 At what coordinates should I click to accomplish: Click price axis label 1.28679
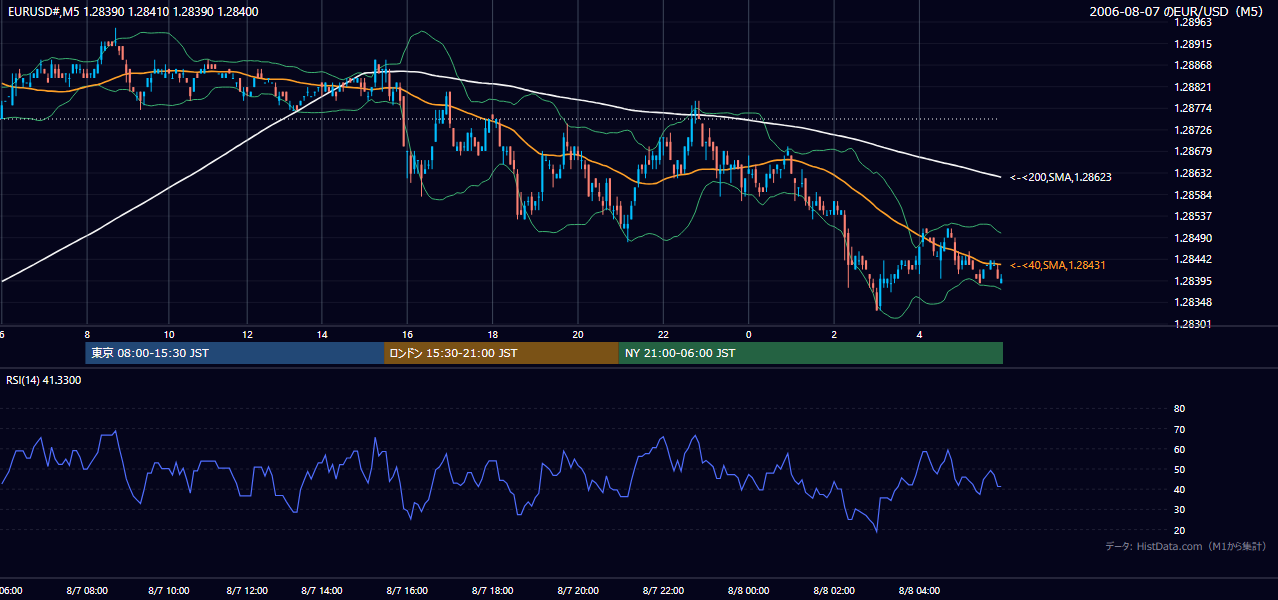tap(1191, 151)
